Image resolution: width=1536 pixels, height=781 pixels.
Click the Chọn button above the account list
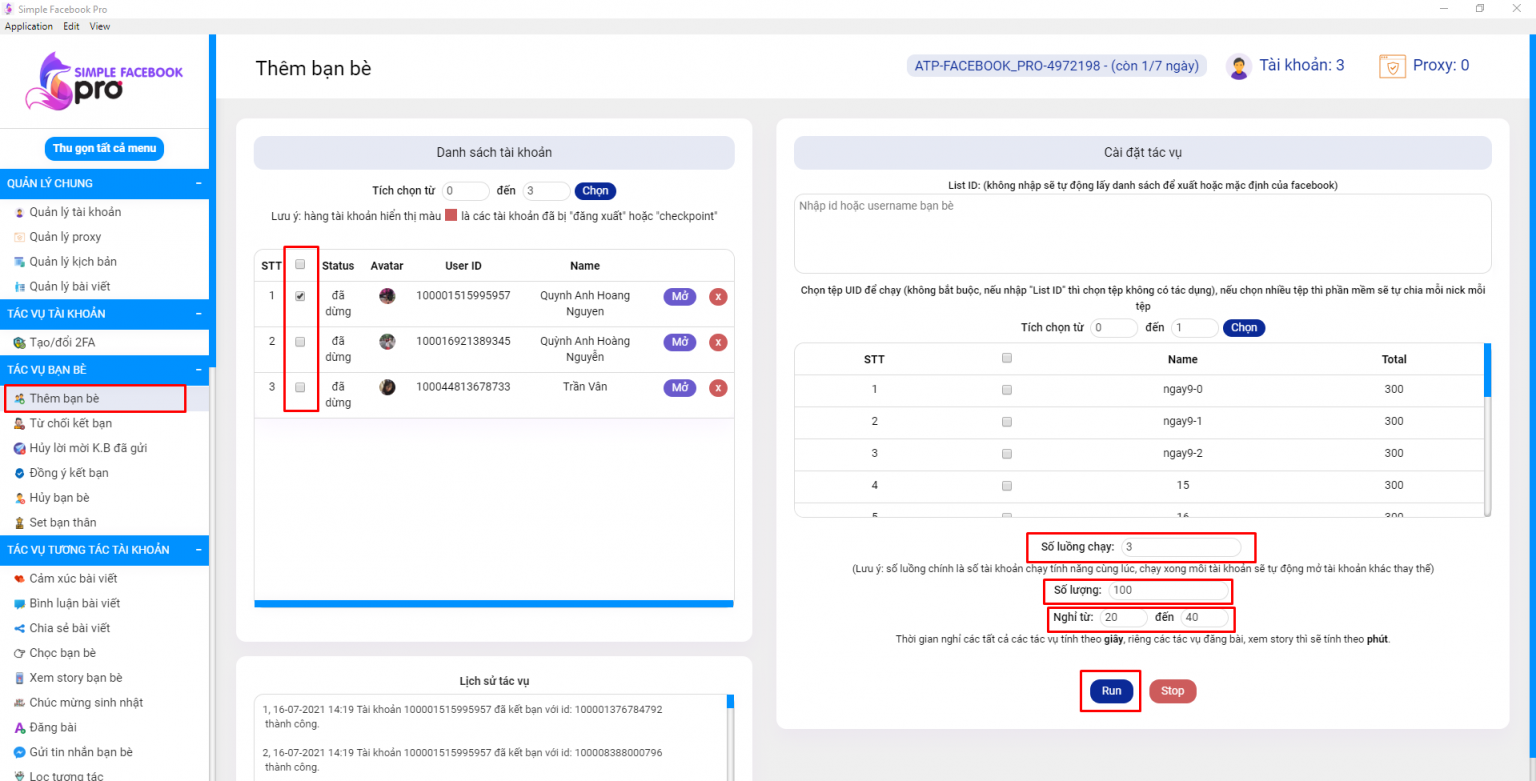(x=594, y=190)
